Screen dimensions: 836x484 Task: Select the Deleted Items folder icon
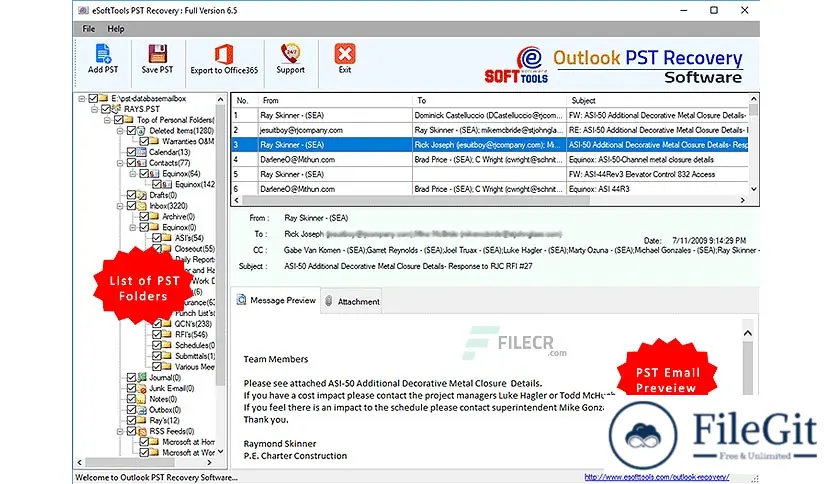pos(141,131)
